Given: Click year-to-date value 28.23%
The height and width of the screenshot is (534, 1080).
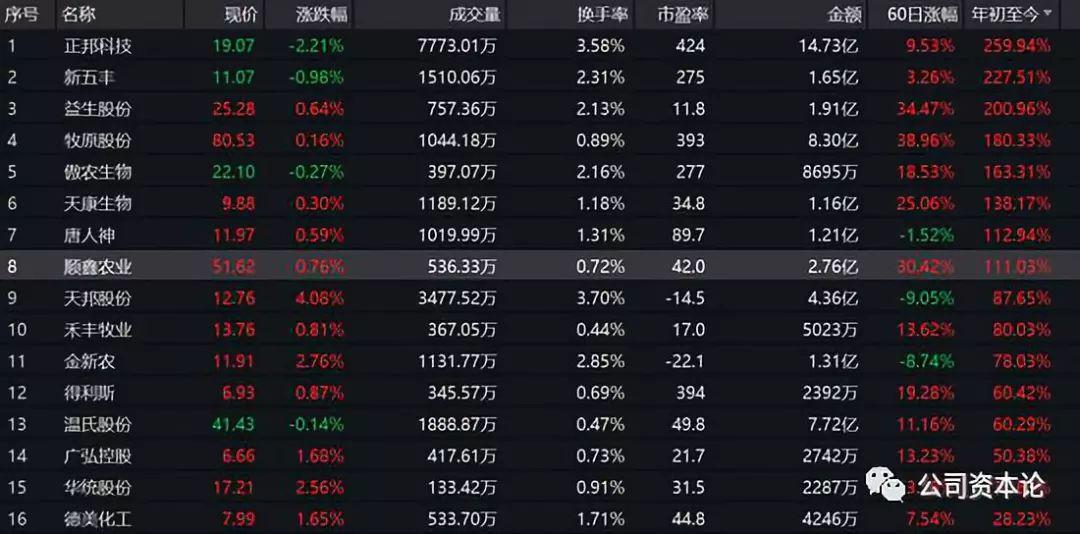Looking at the screenshot, I should tap(1021, 519).
